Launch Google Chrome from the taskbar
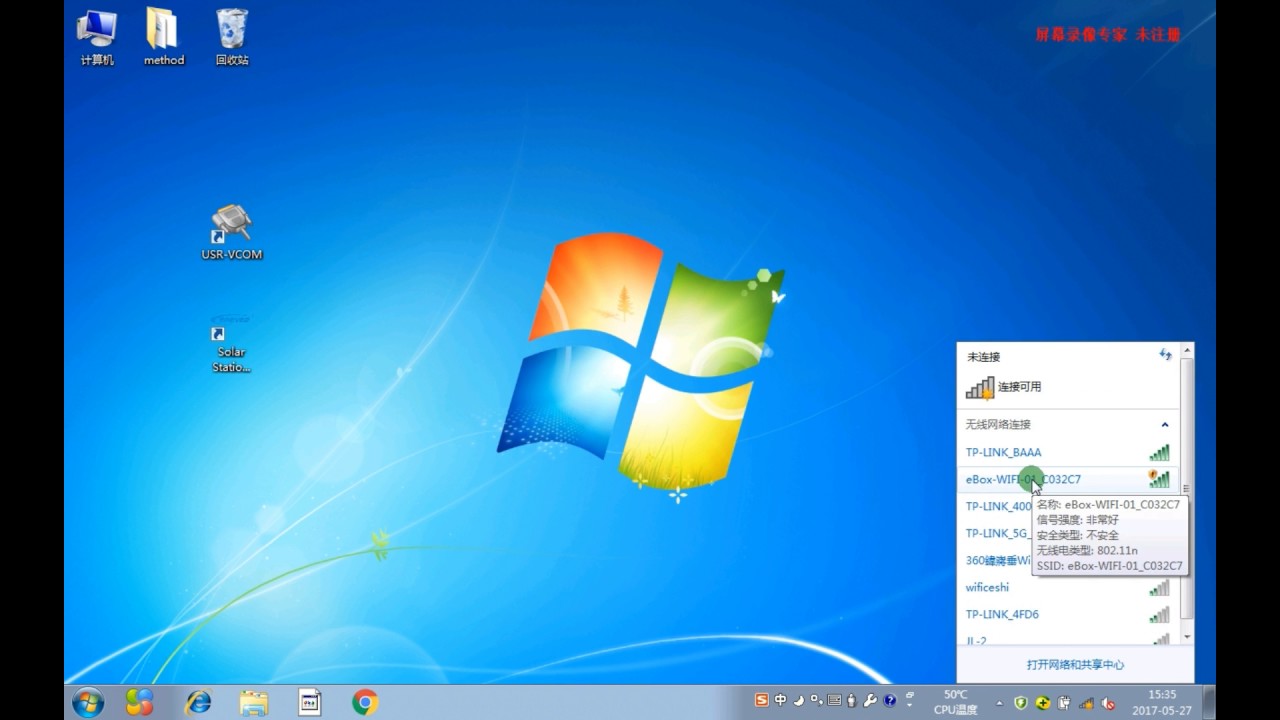Screen dimensions: 1280x720 (365, 702)
